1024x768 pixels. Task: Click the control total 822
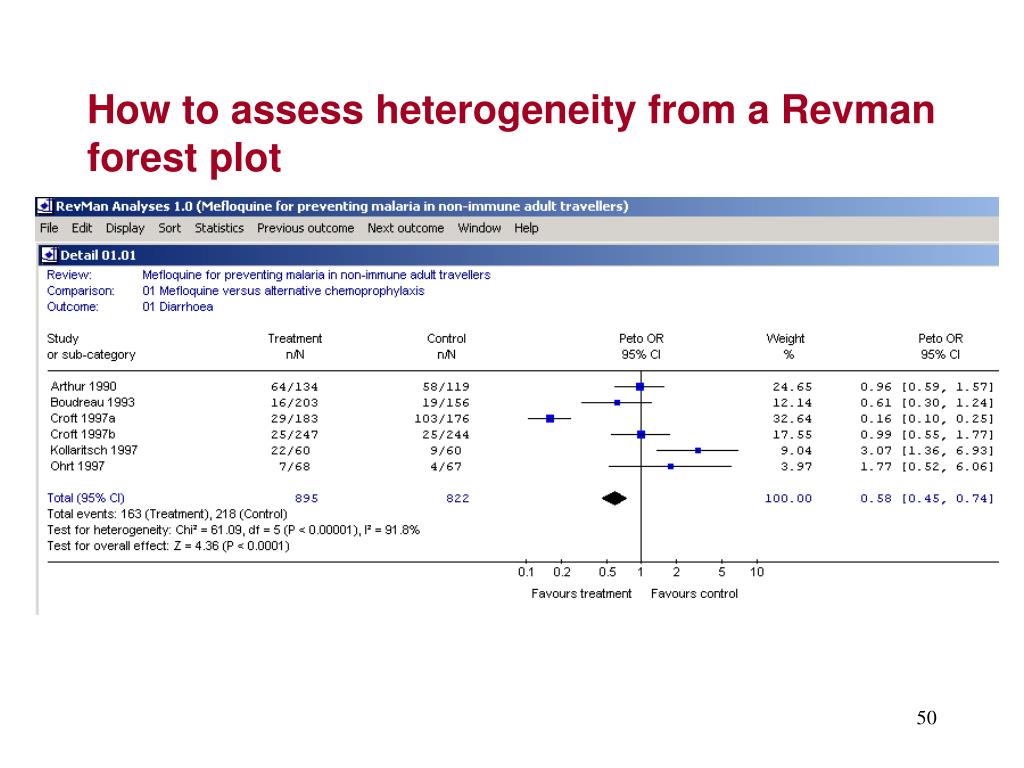tap(457, 498)
